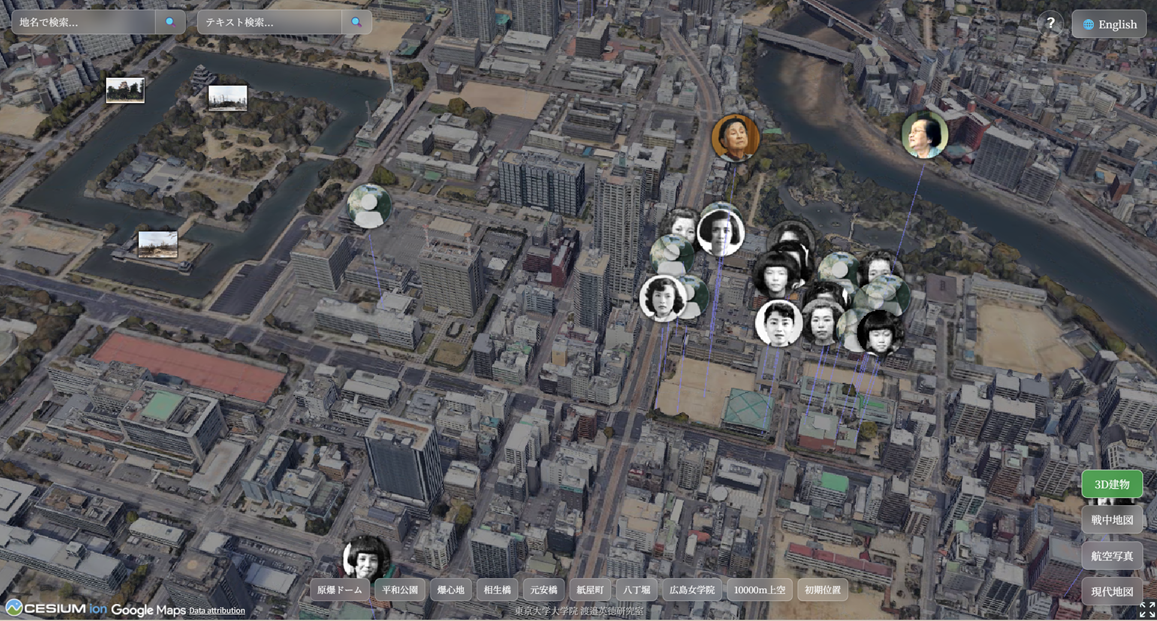Fly to 平和公園 viewpoint

click(x=400, y=590)
